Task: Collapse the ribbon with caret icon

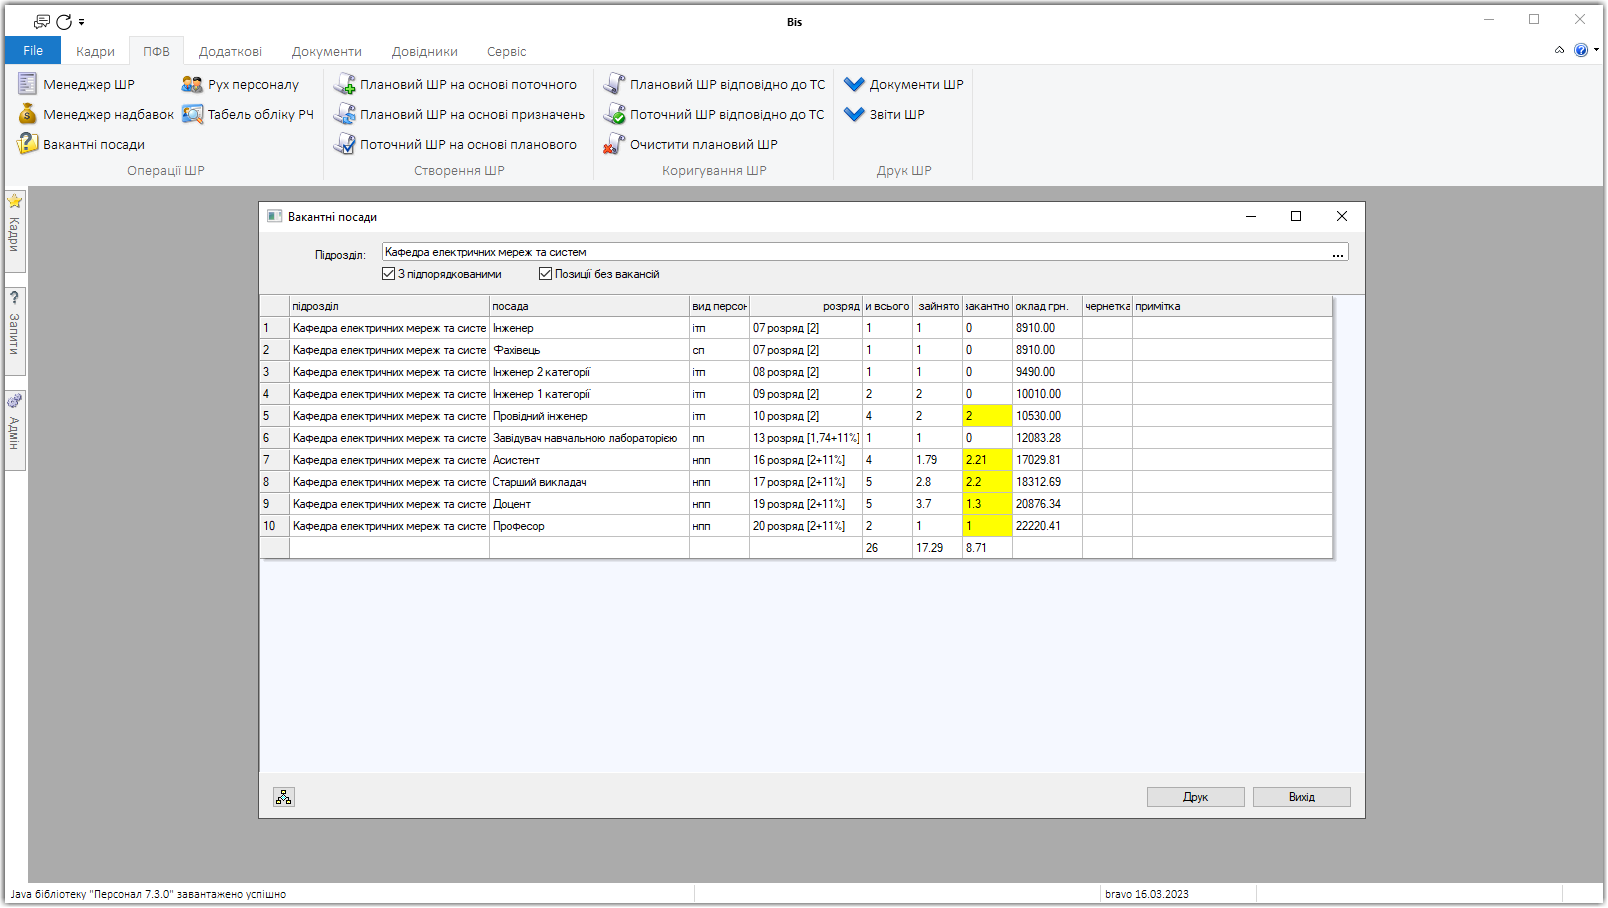Action: pos(1559,50)
